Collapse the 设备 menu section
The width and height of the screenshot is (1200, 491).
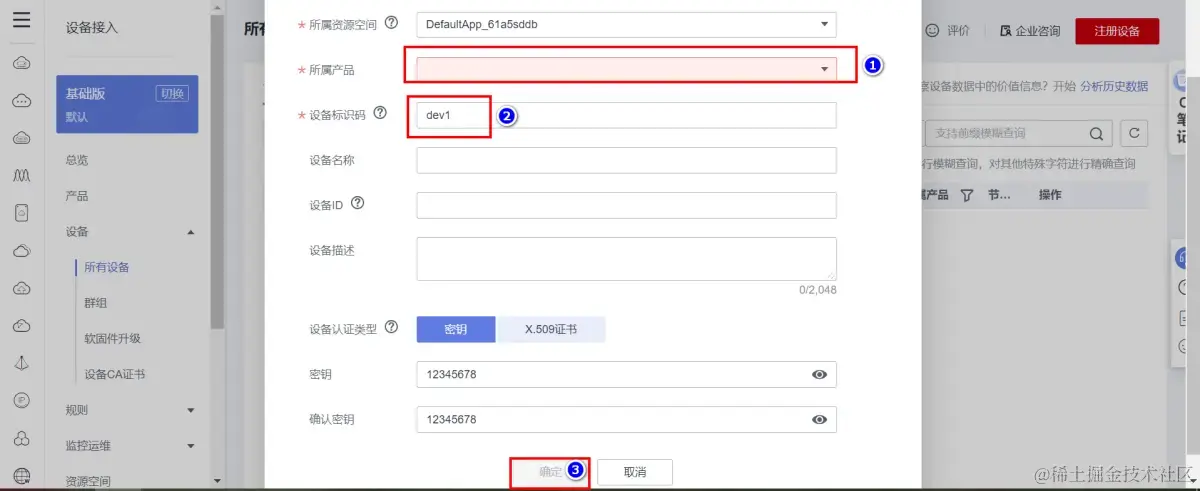[191, 232]
